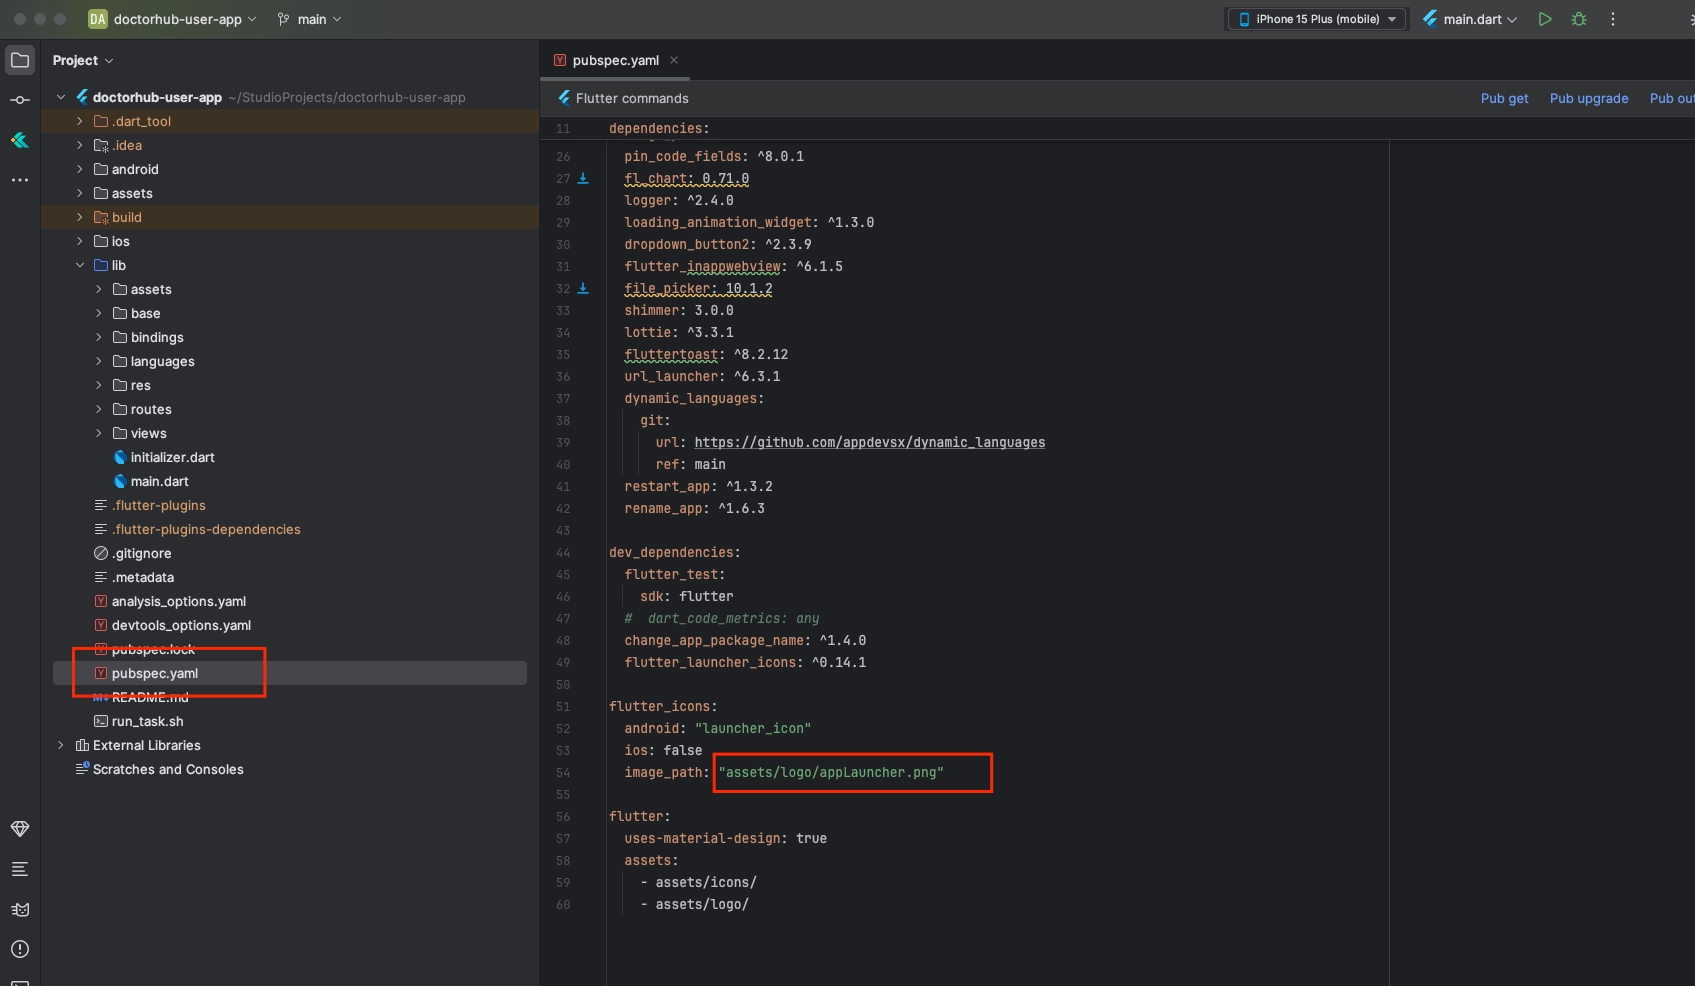
Task: Select the languages folder under lib
Action: coord(162,361)
